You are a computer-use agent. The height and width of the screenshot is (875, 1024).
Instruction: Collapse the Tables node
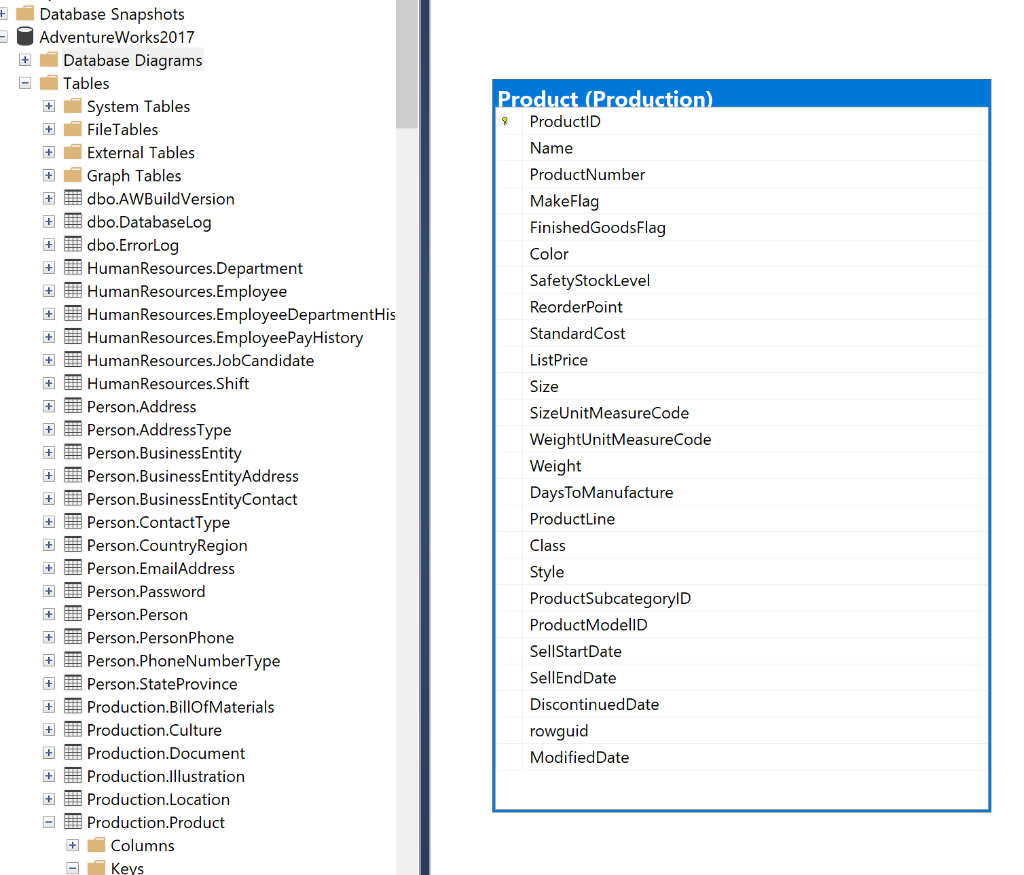25,83
